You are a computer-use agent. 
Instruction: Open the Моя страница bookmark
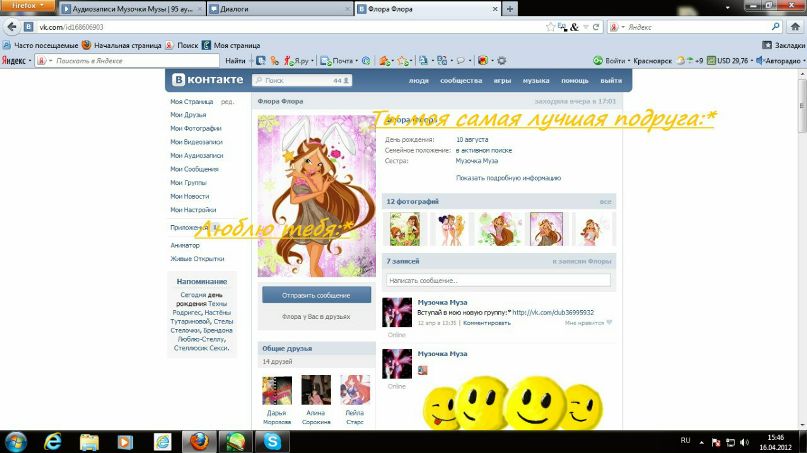(231, 45)
